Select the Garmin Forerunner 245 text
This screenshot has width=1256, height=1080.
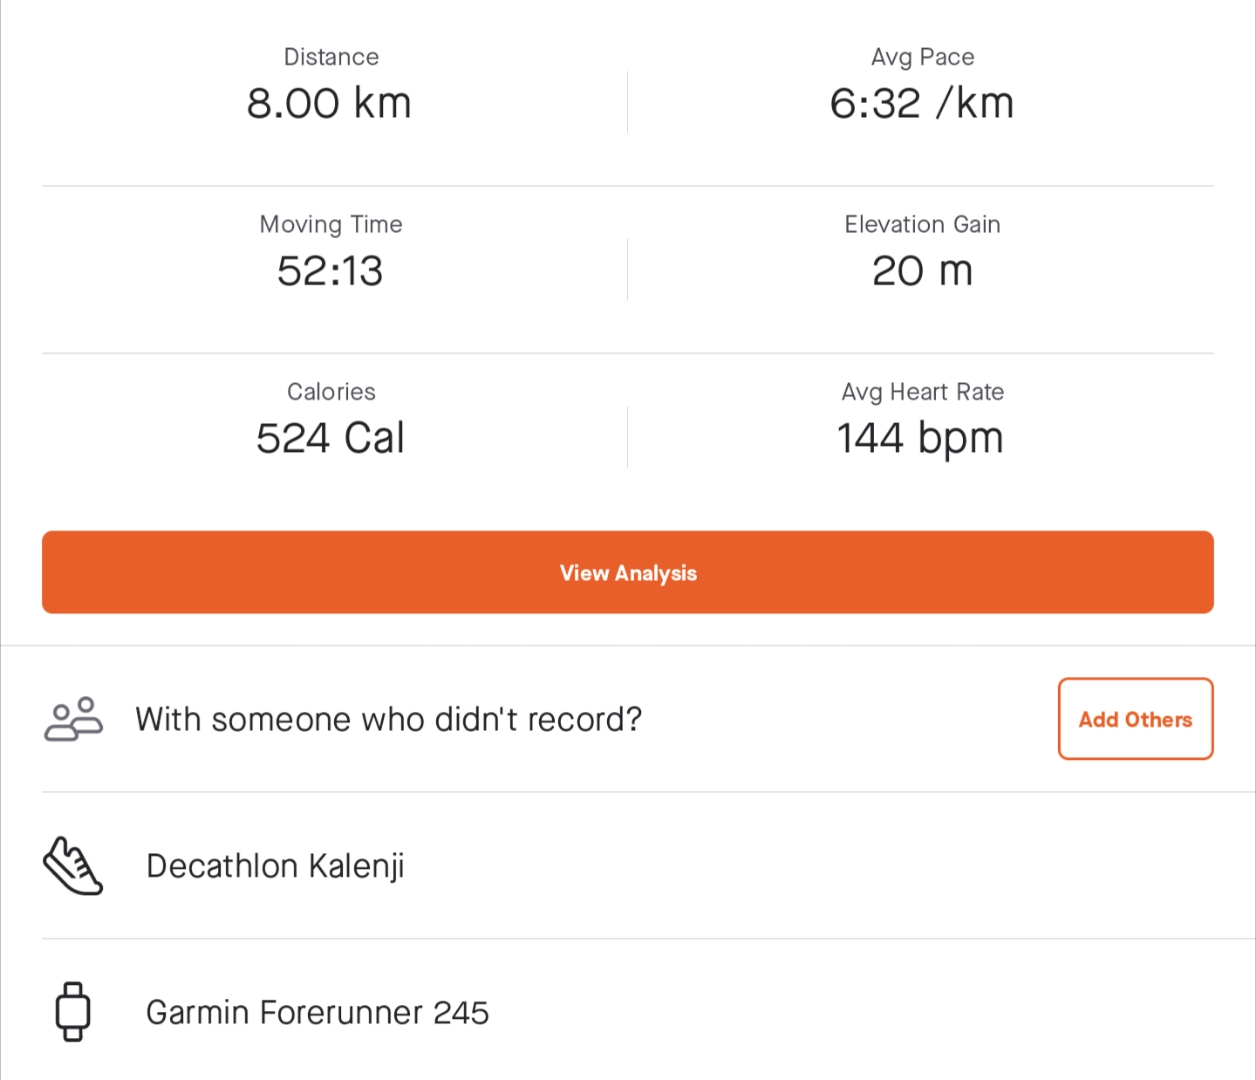pos(318,1012)
